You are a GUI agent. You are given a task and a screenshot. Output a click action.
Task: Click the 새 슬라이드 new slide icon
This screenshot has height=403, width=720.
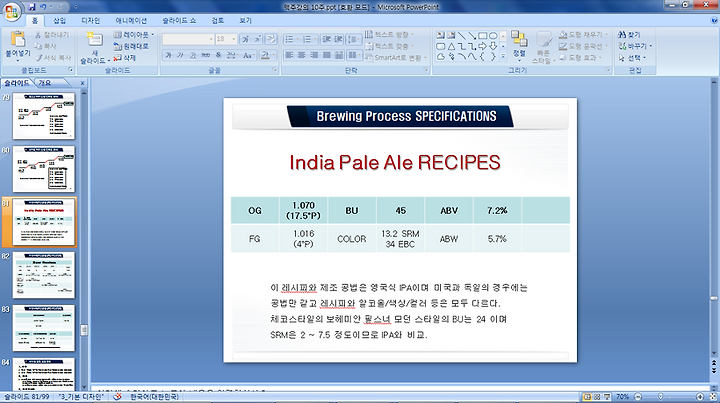pyautogui.click(x=94, y=39)
